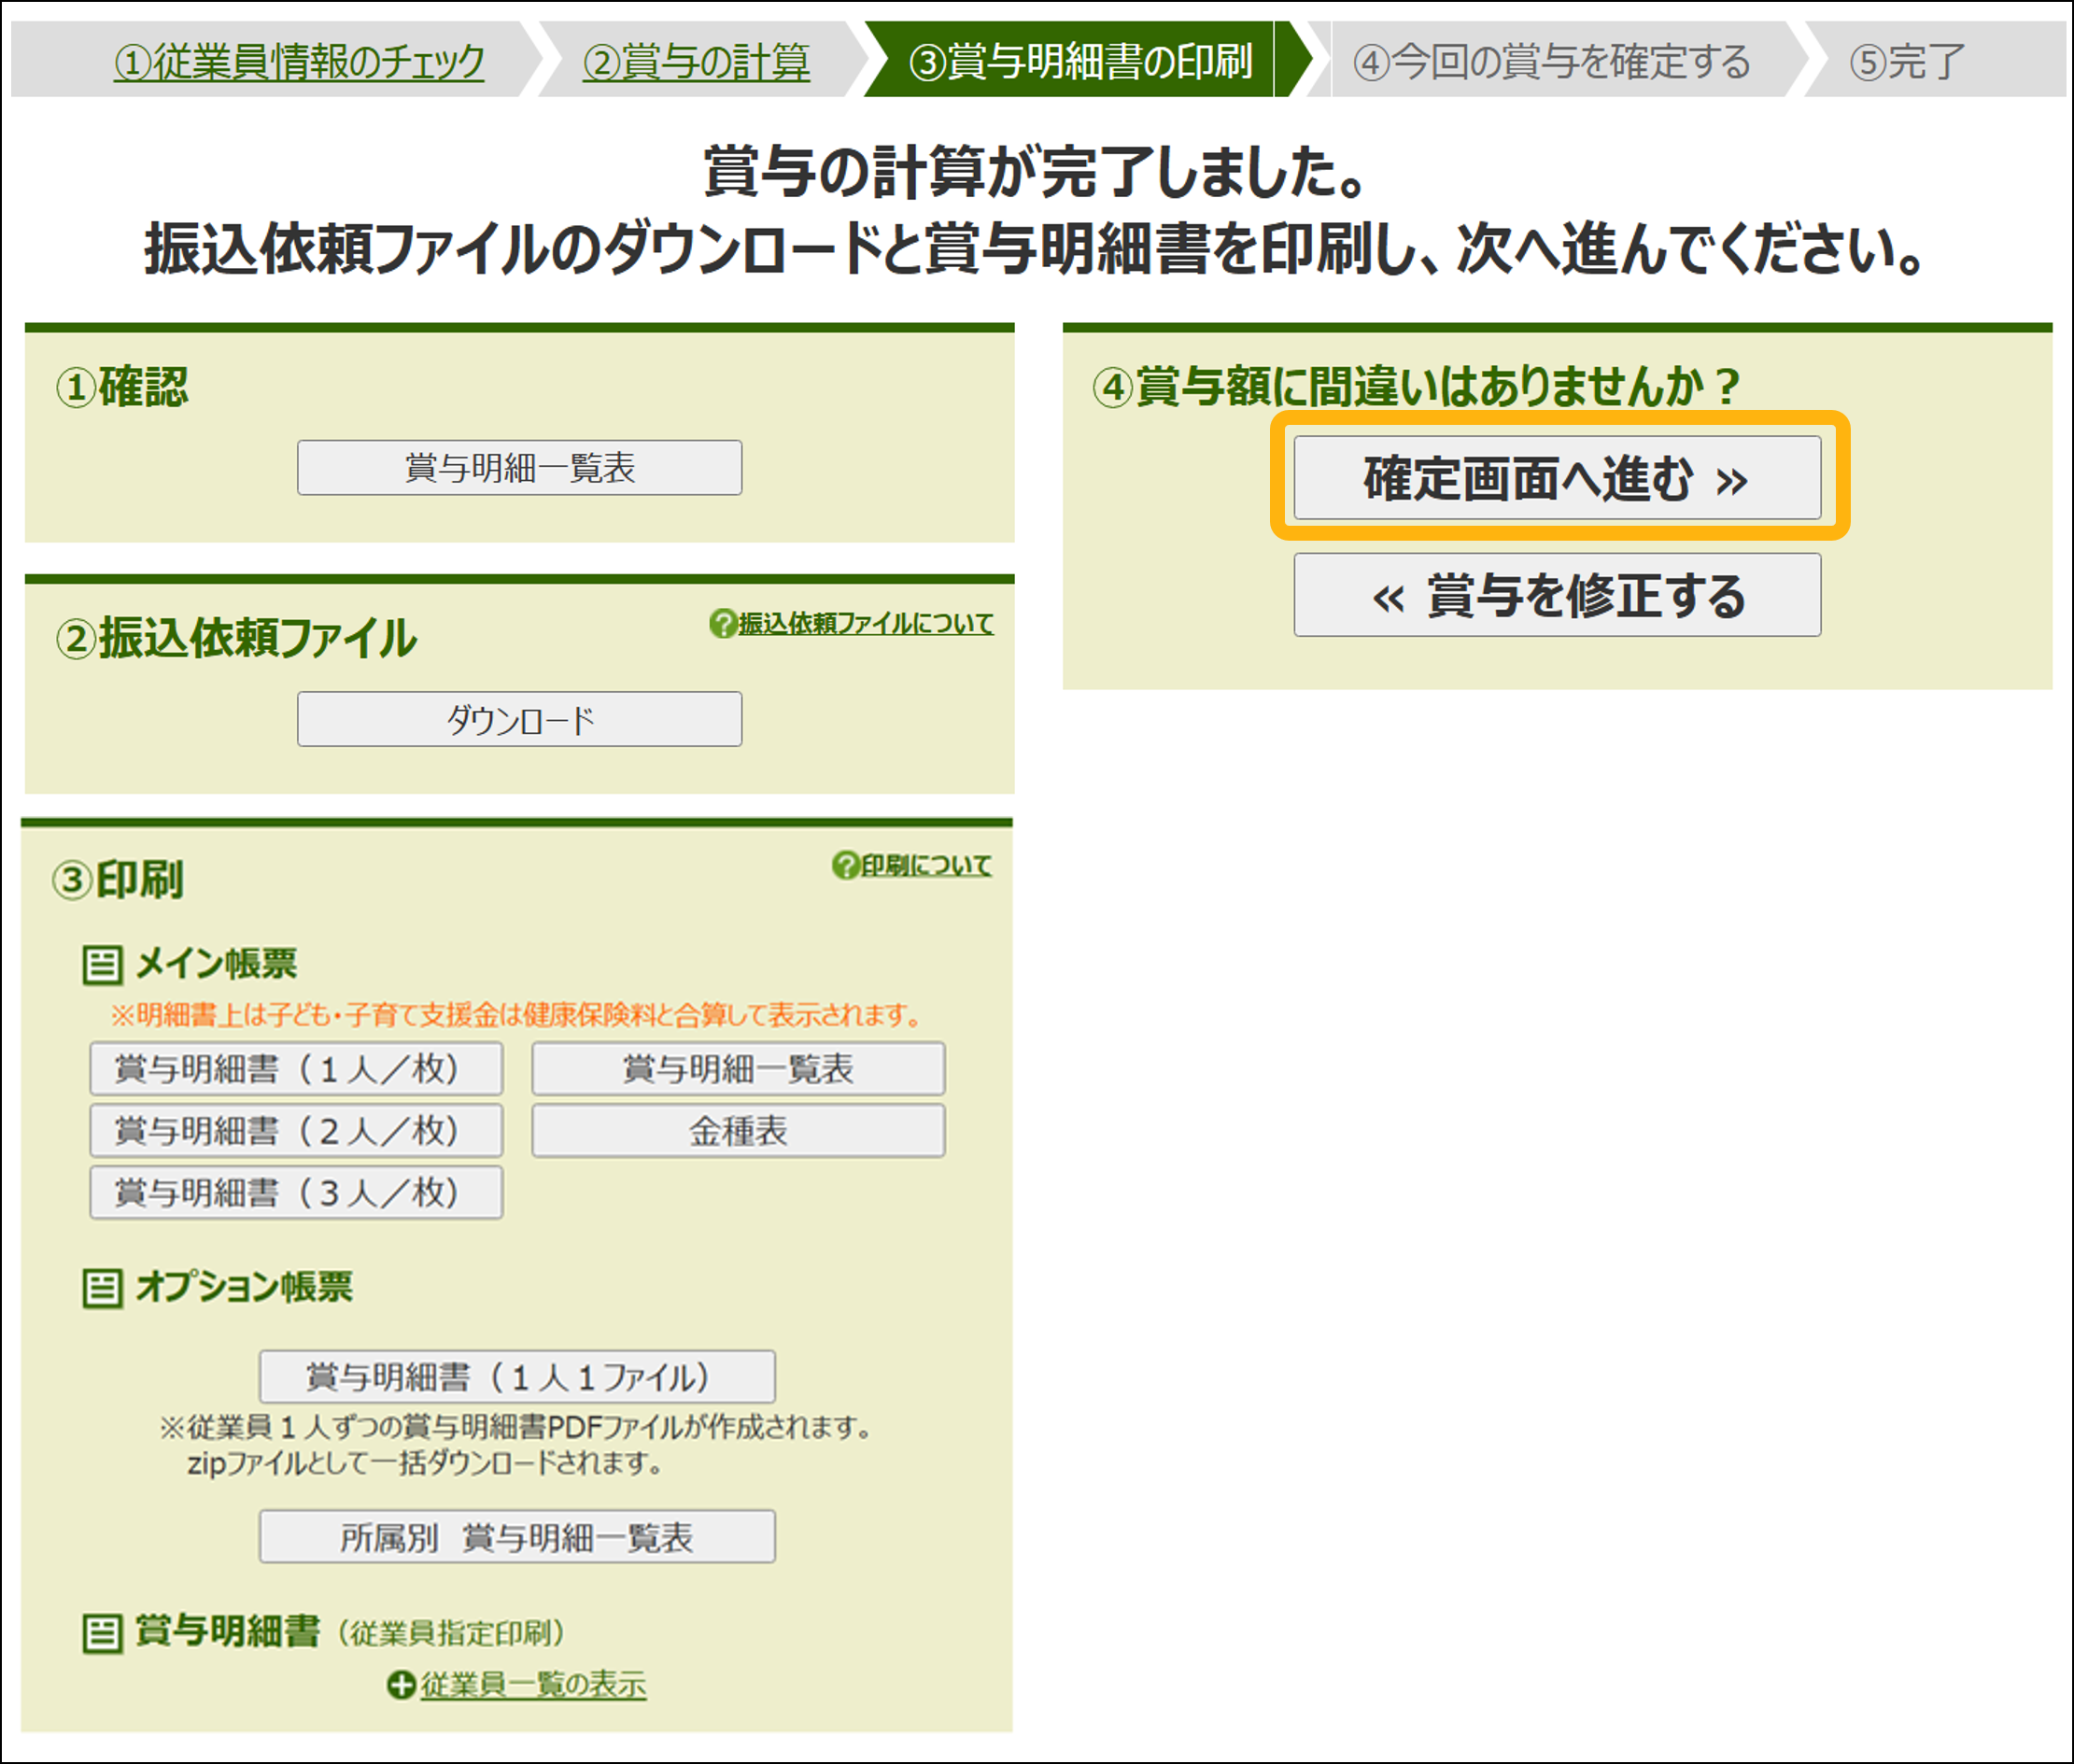Open 所属別 賞与明細一覧表
The image size is (2074, 1764).
[x=517, y=1537]
